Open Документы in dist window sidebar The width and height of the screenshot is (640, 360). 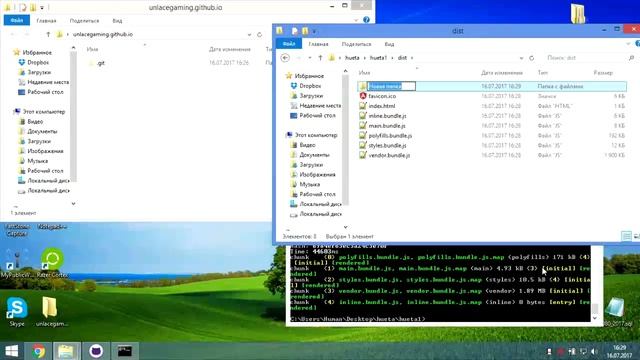(x=314, y=155)
